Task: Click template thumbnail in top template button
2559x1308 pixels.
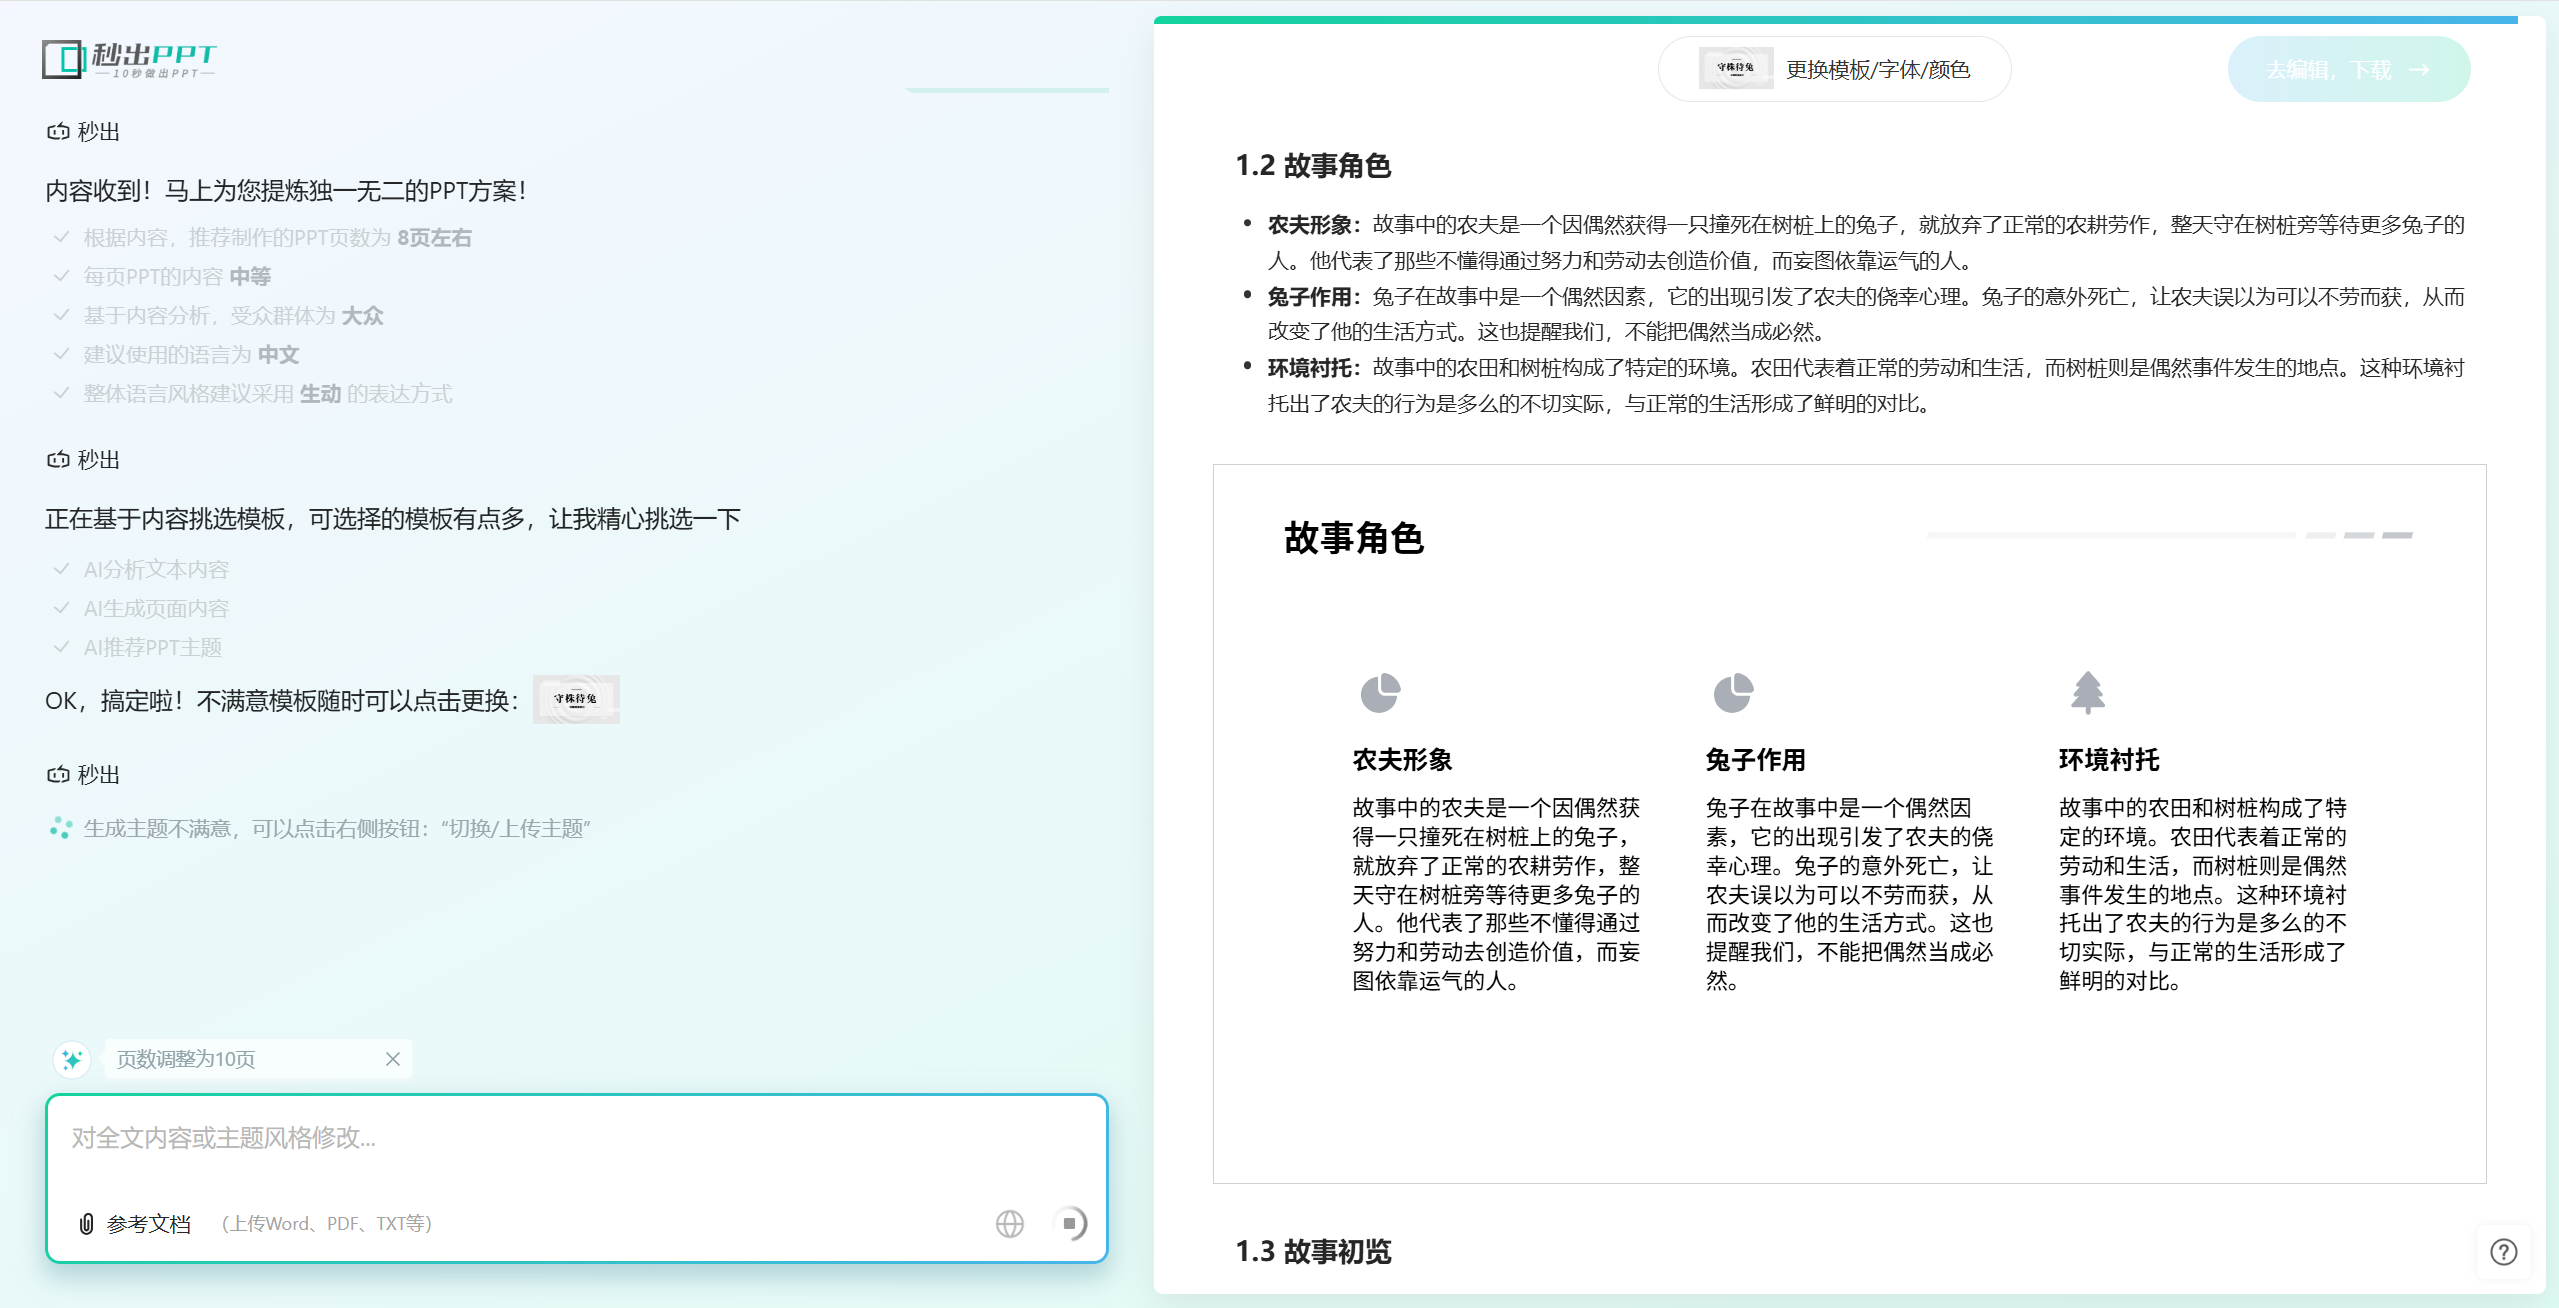Action: [x=1735, y=68]
